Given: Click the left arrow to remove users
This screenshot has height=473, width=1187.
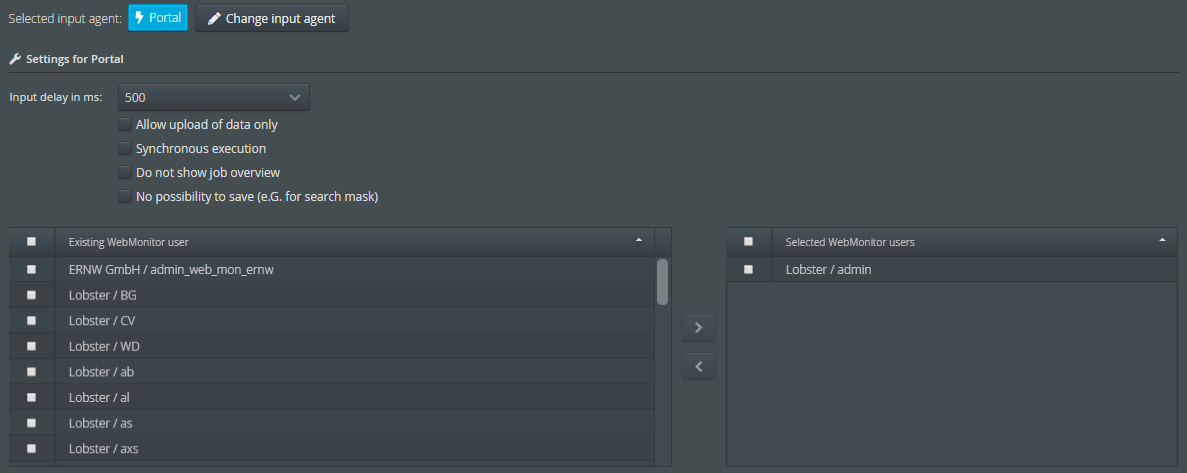Looking at the screenshot, I should (698, 366).
